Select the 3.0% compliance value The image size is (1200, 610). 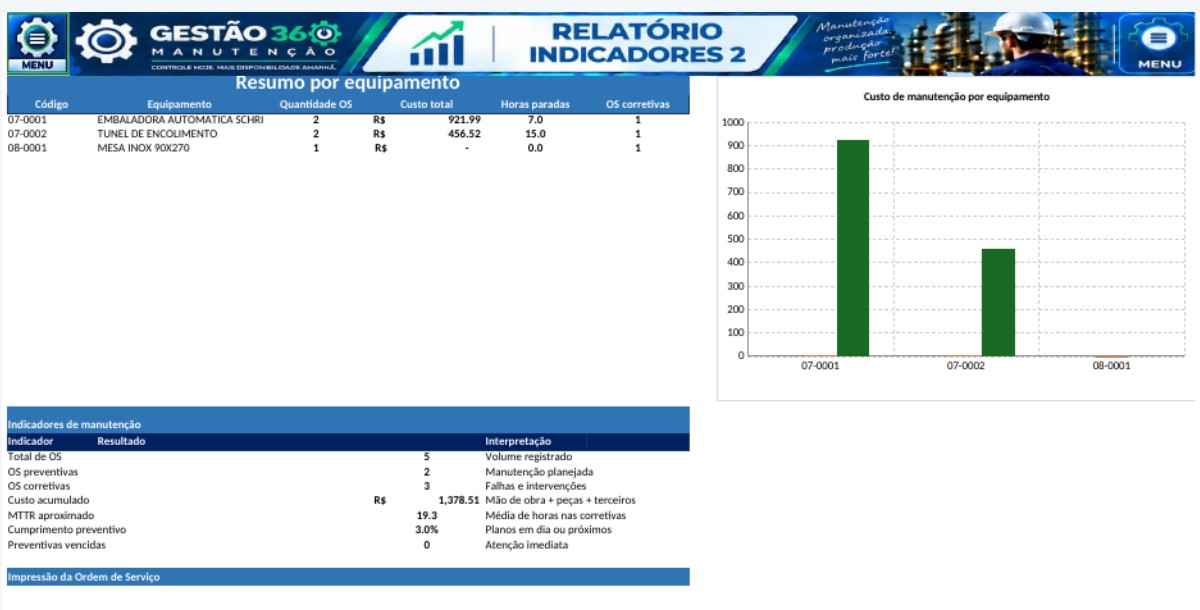[x=427, y=529]
